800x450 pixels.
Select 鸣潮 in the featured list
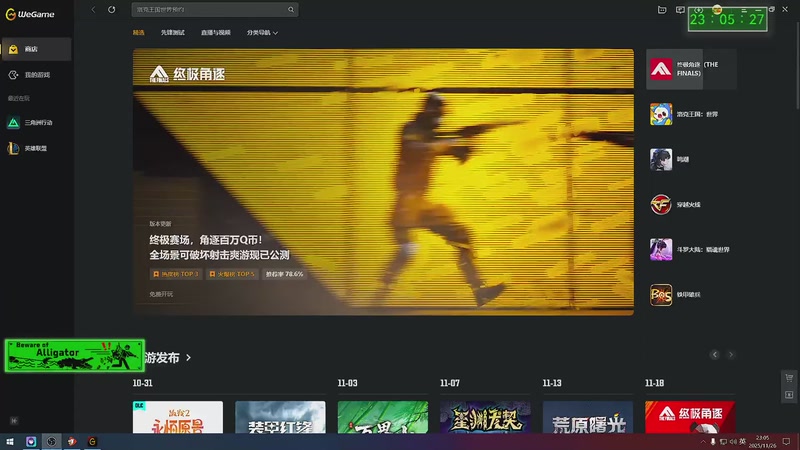tap(691, 159)
